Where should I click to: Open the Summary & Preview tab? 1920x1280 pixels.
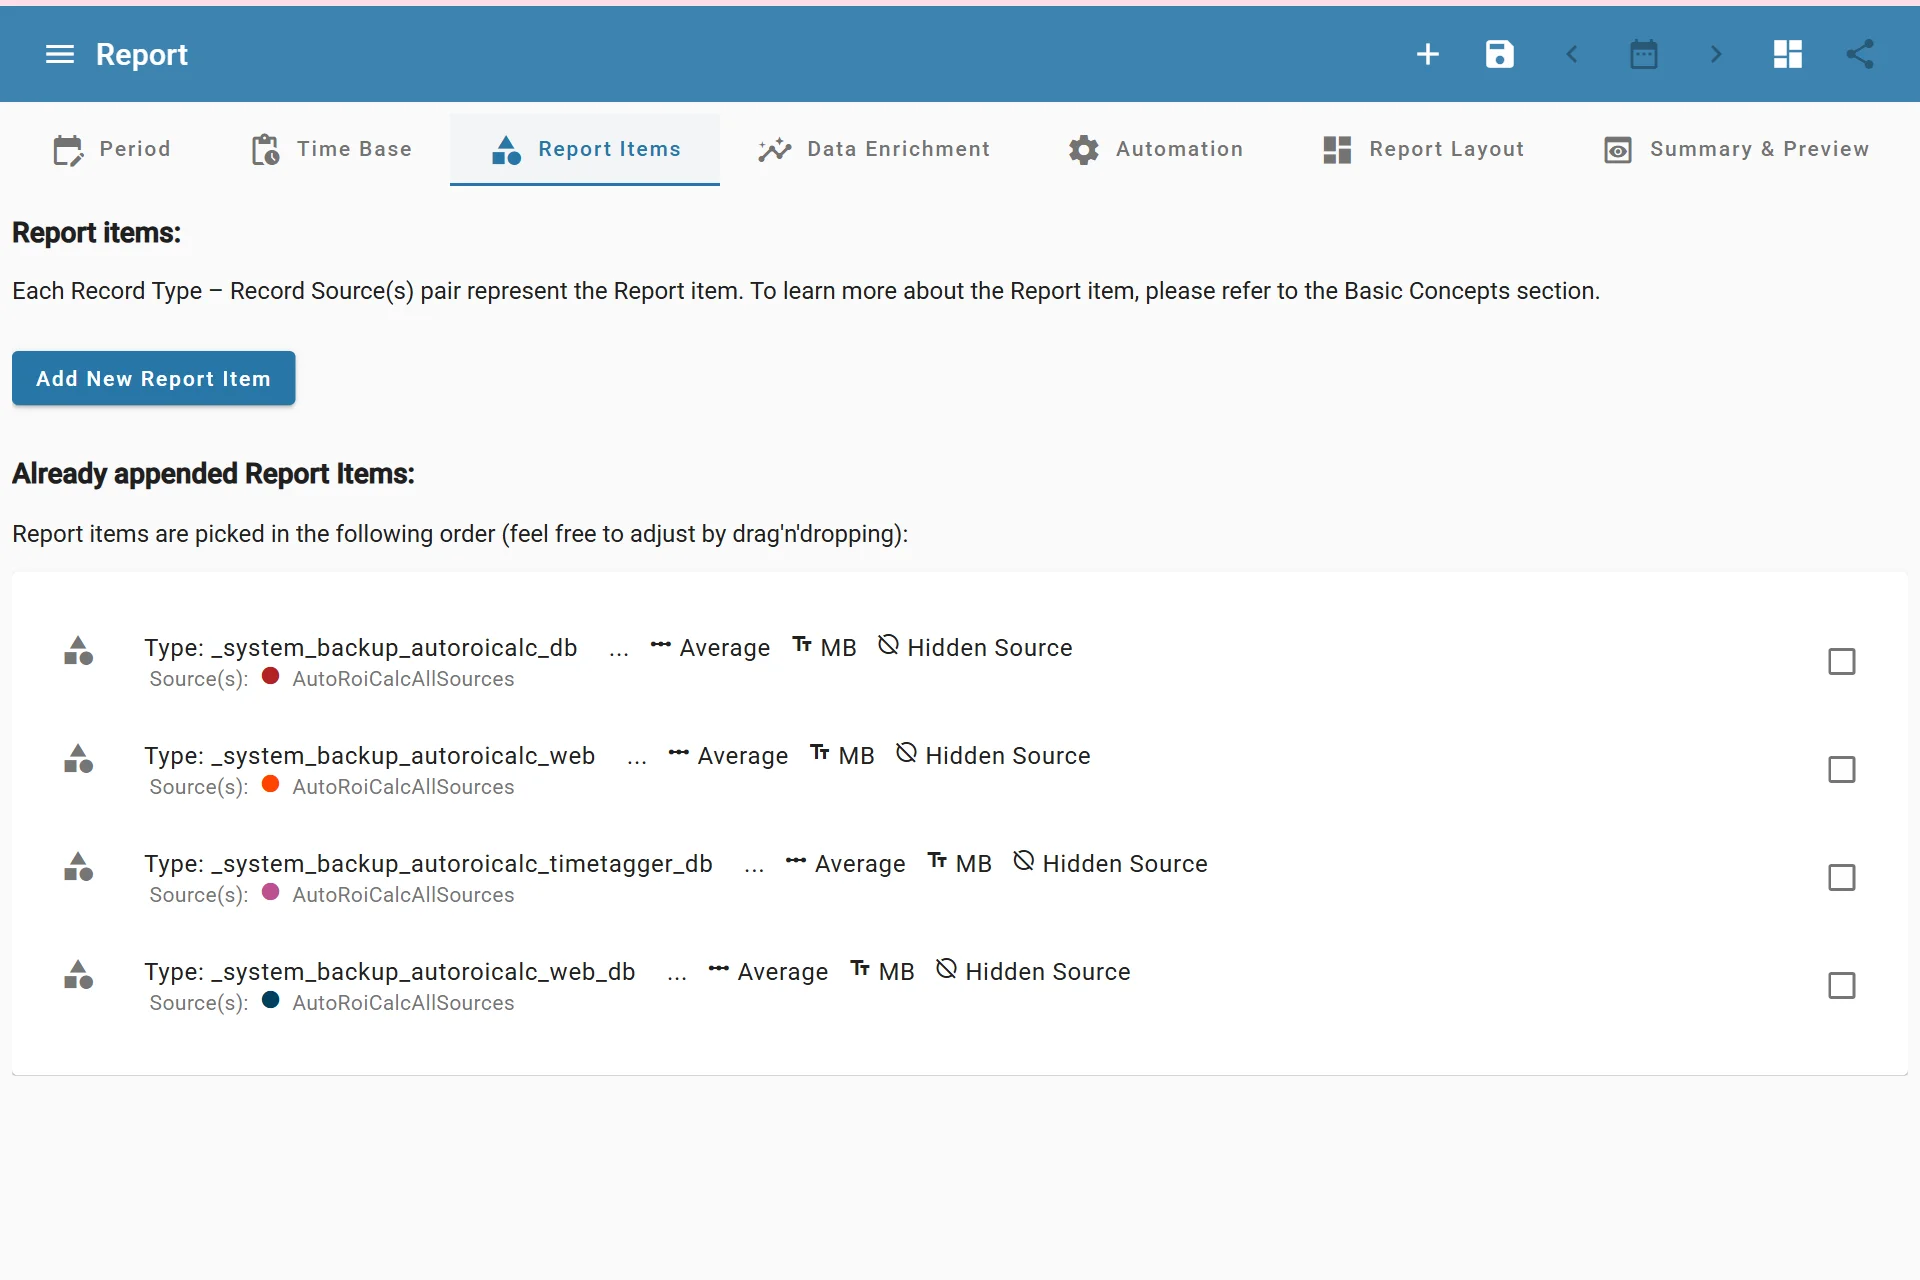(x=1736, y=149)
